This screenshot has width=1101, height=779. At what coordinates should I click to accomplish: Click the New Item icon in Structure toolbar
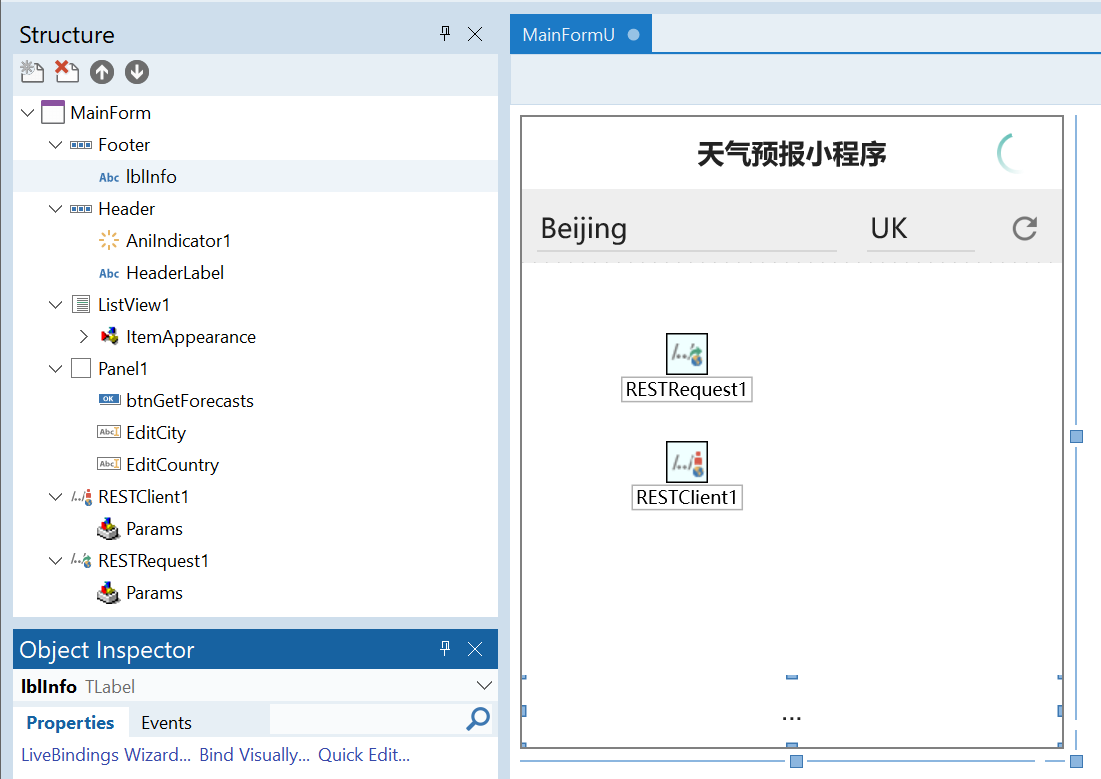(33, 72)
